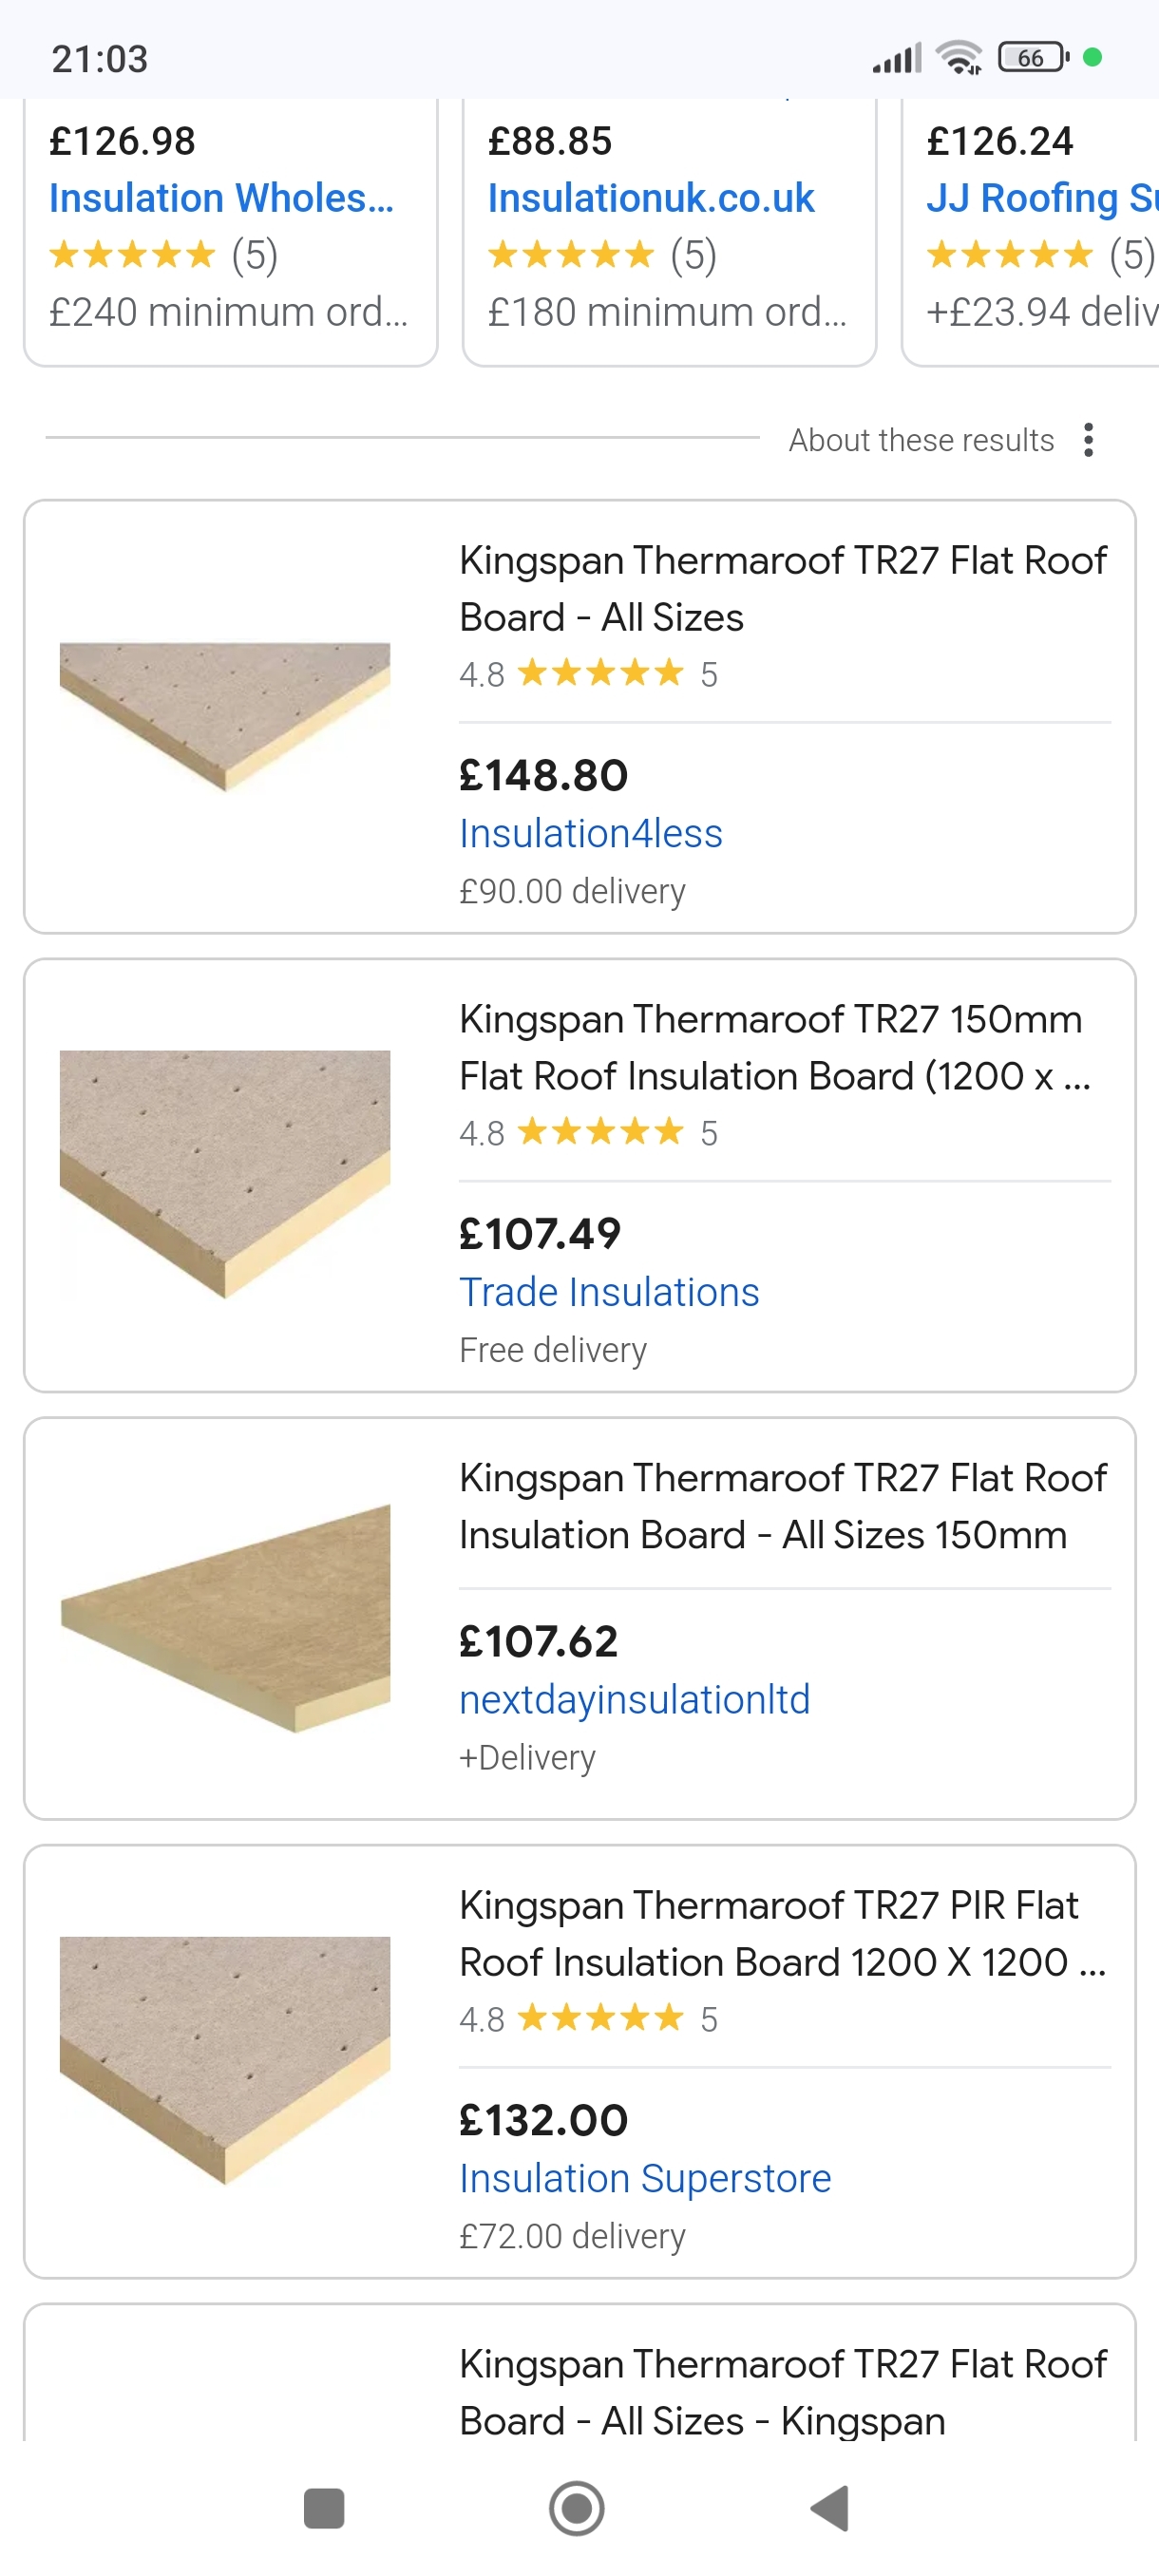Open the Trade Insulations store link

(609, 1292)
